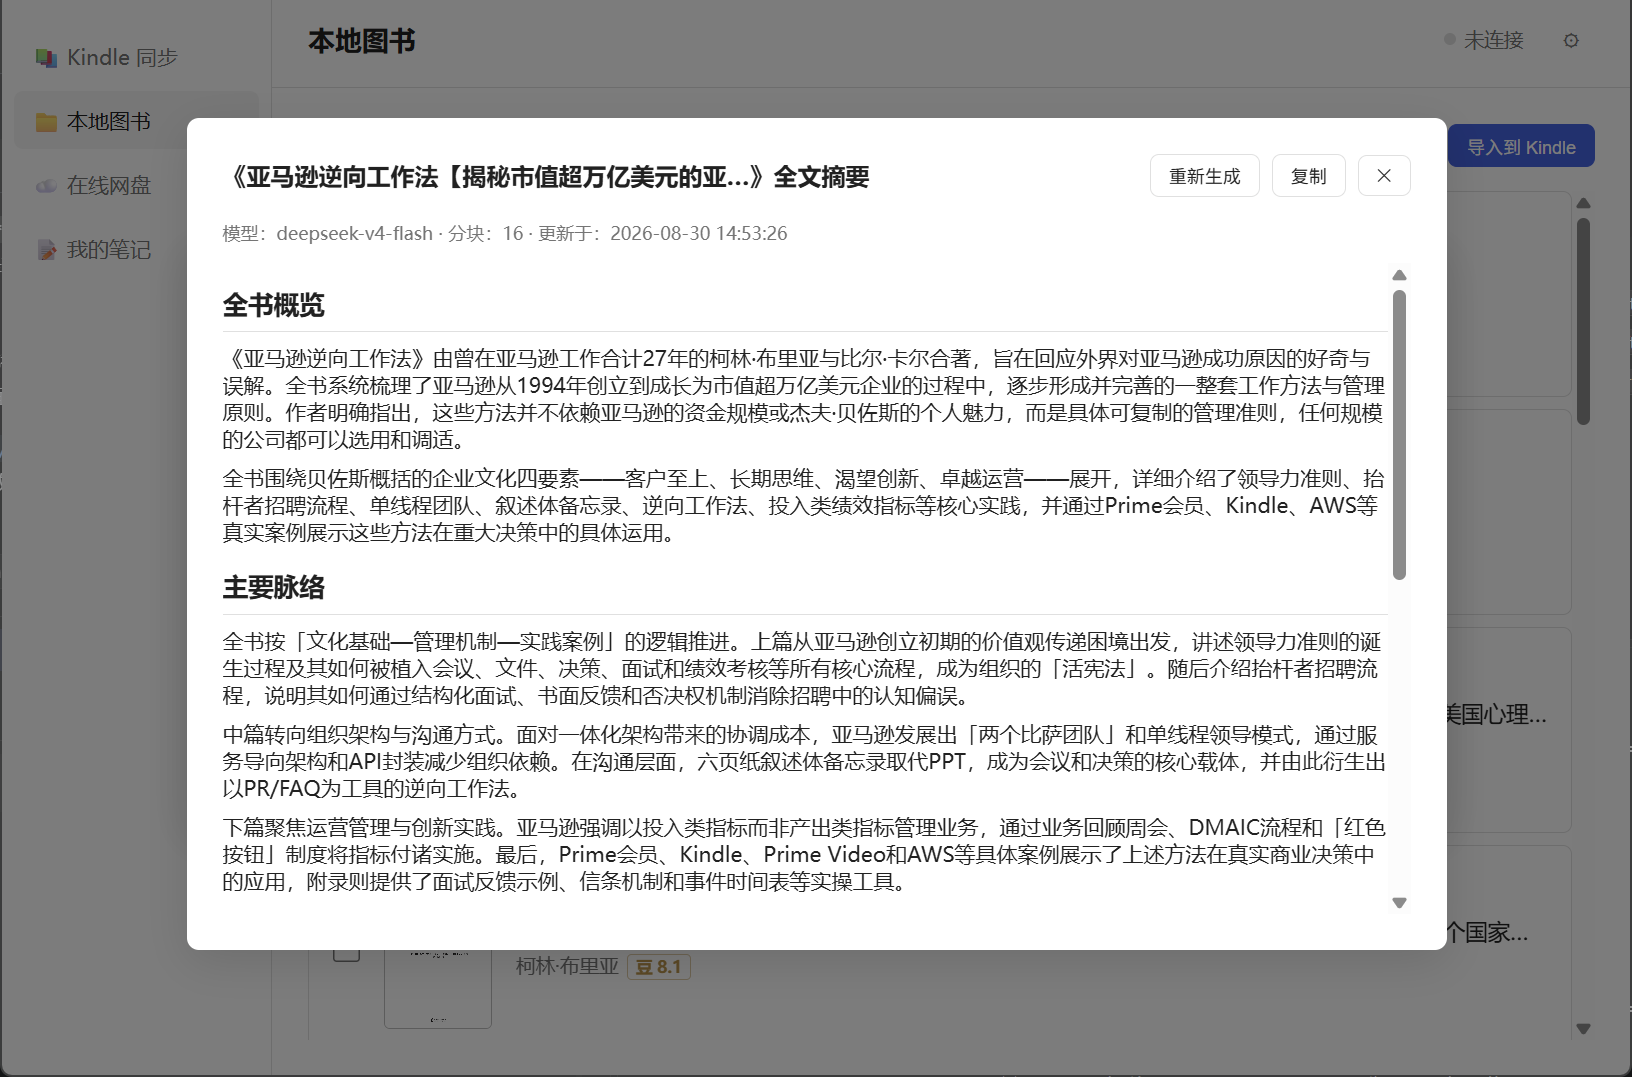Image resolution: width=1632 pixels, height=1077 pixels.
Task: Open settings via the gear icon
Action: [x=1571, y=41]
